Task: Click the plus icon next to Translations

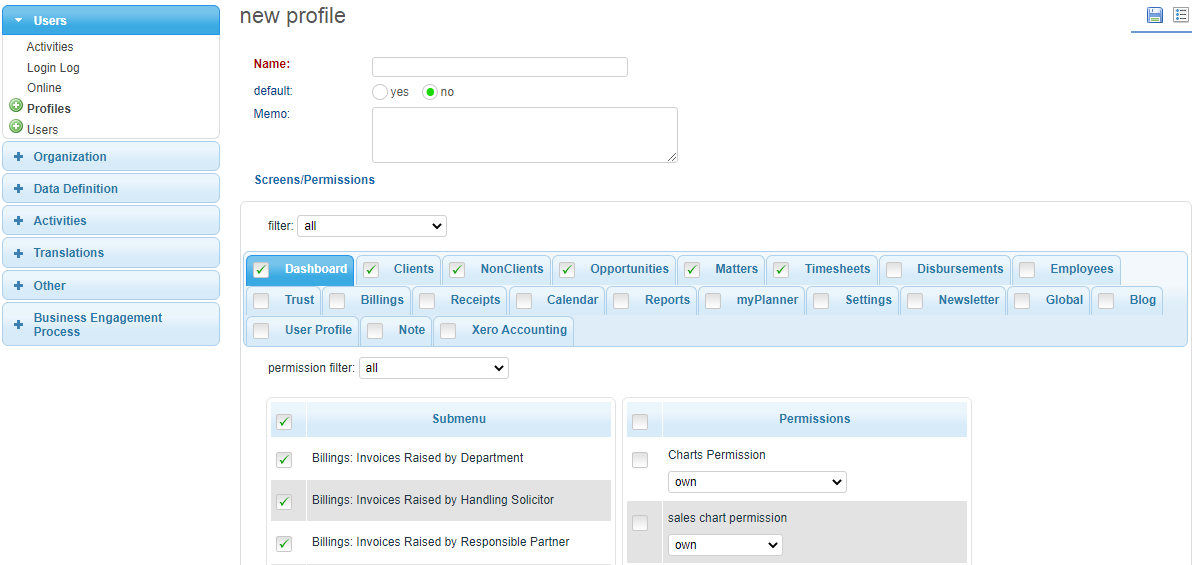Action: (18, 253)
